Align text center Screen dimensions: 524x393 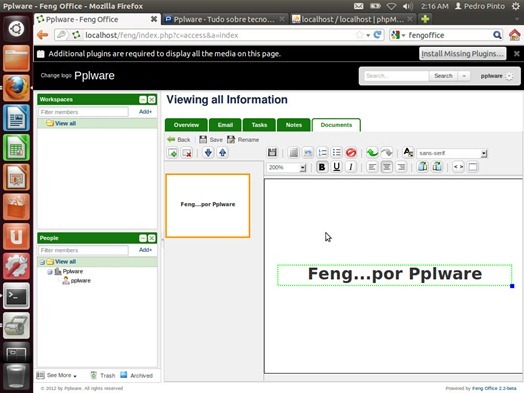(387, 167)
